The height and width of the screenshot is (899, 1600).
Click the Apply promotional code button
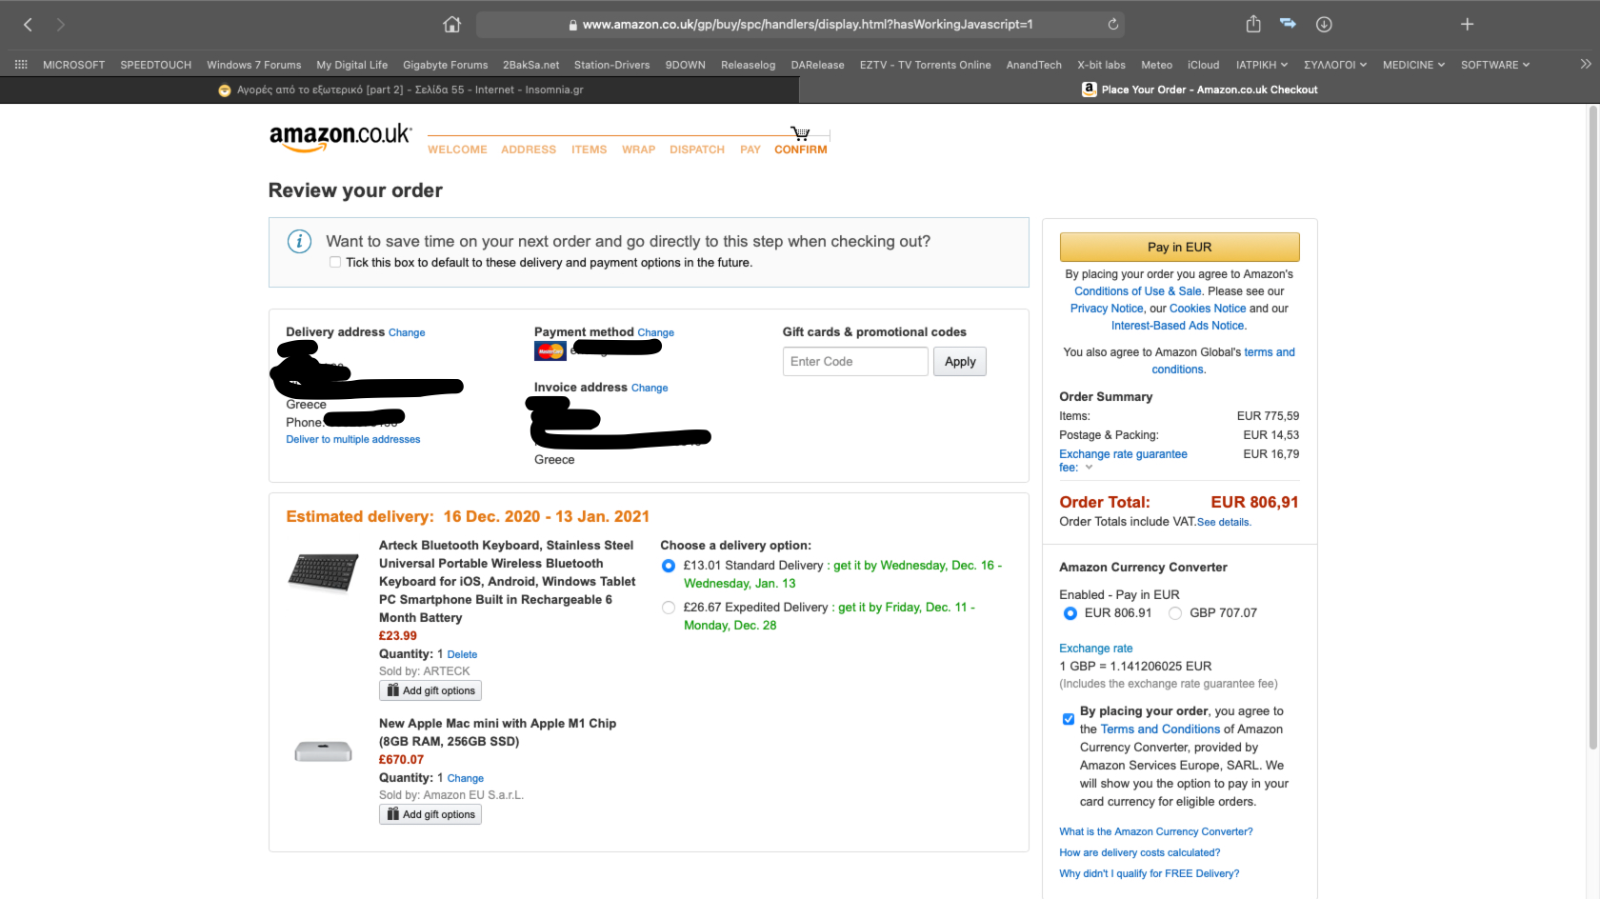coord(960,361)
